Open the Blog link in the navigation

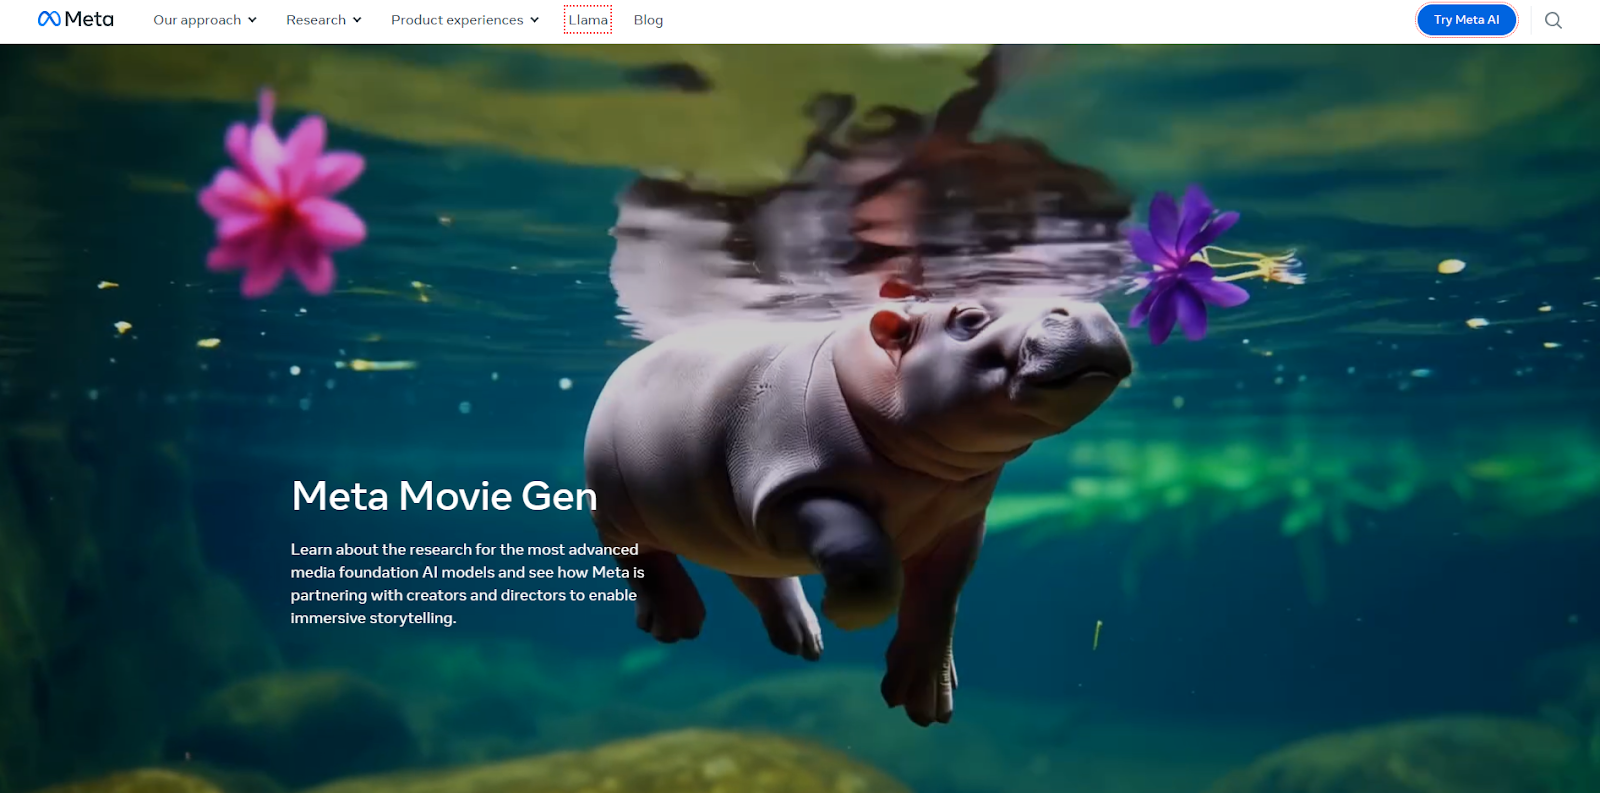pos(648,20)
